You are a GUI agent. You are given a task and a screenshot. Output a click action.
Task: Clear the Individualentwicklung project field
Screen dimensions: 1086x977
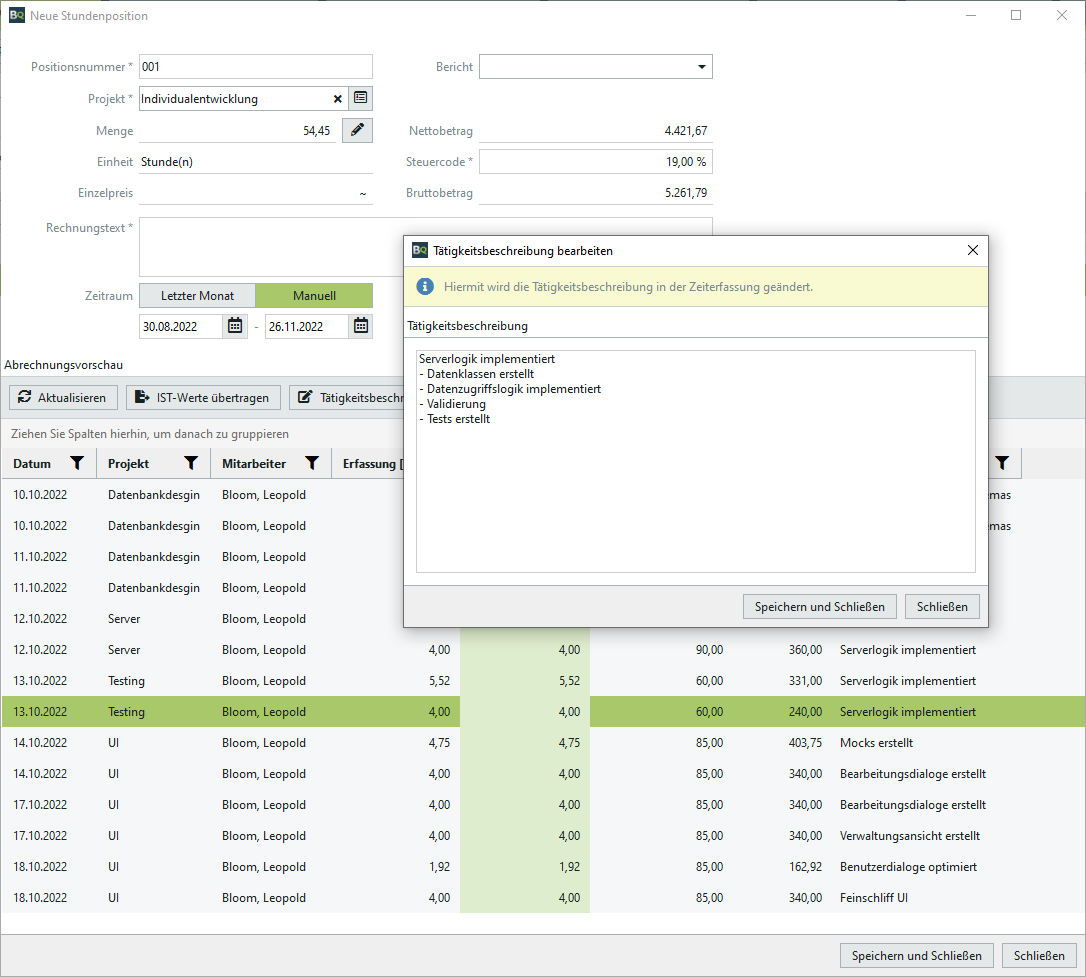pyautogui.click(x=337, y=99)
